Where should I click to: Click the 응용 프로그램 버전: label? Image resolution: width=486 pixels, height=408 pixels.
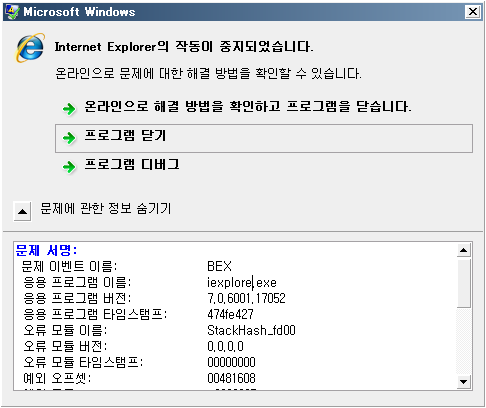[77, 298]
